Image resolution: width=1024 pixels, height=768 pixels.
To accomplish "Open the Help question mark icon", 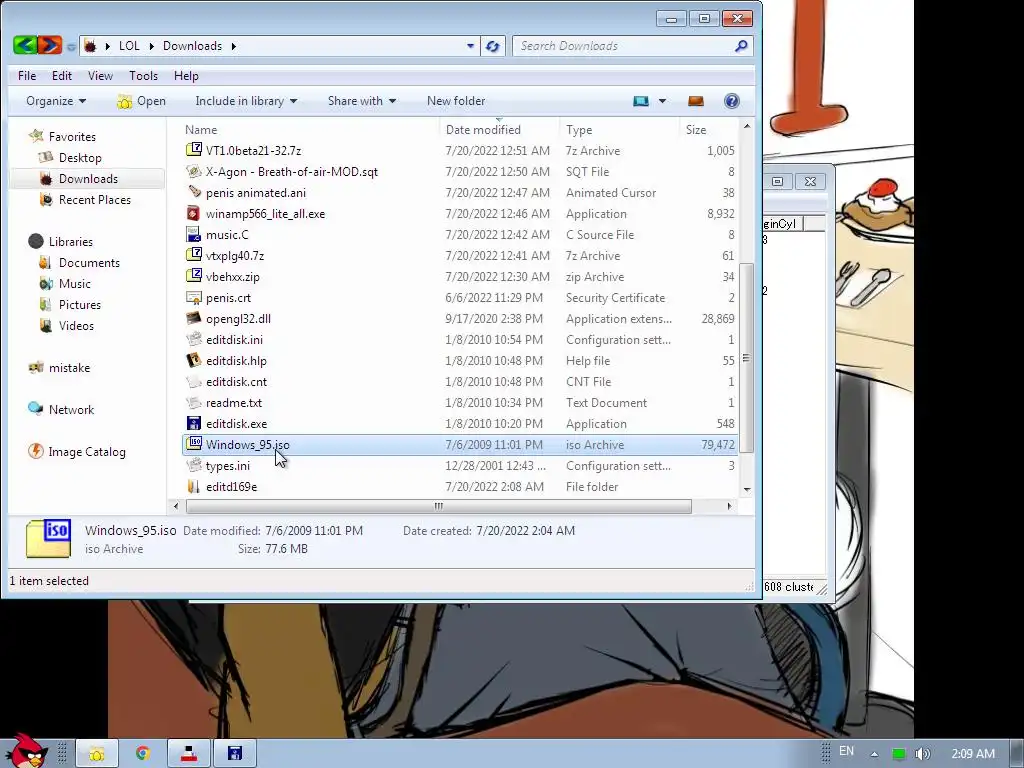I will [x=731, y=101].
